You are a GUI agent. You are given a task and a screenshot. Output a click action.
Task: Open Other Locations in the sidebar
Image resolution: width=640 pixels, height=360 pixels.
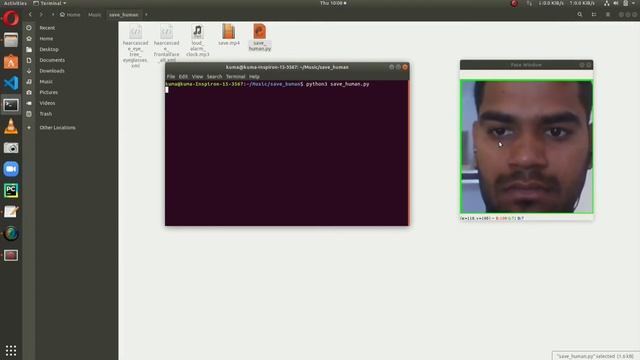pyautogui.click(x=57, y=128)
